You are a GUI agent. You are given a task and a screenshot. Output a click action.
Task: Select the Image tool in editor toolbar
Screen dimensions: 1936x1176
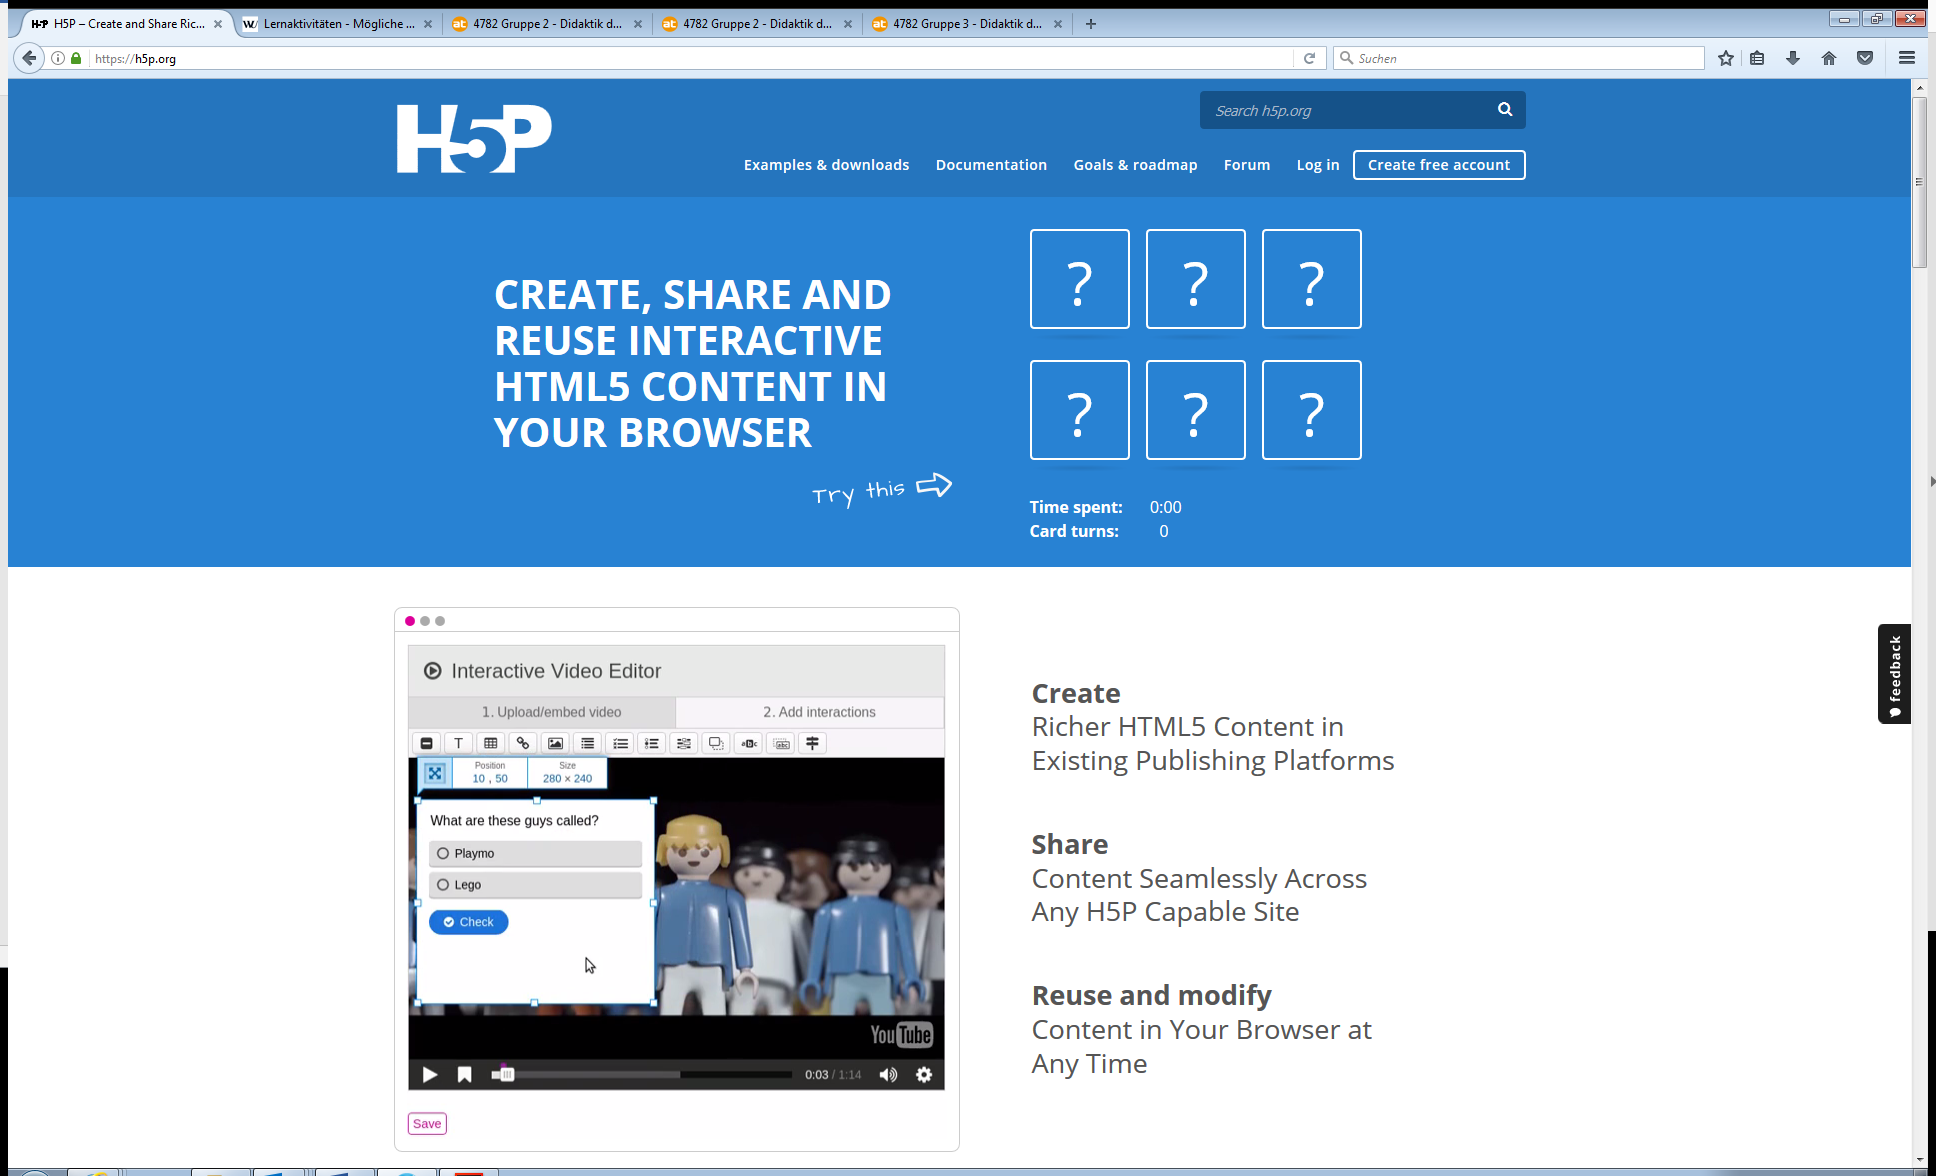point(555,743)
